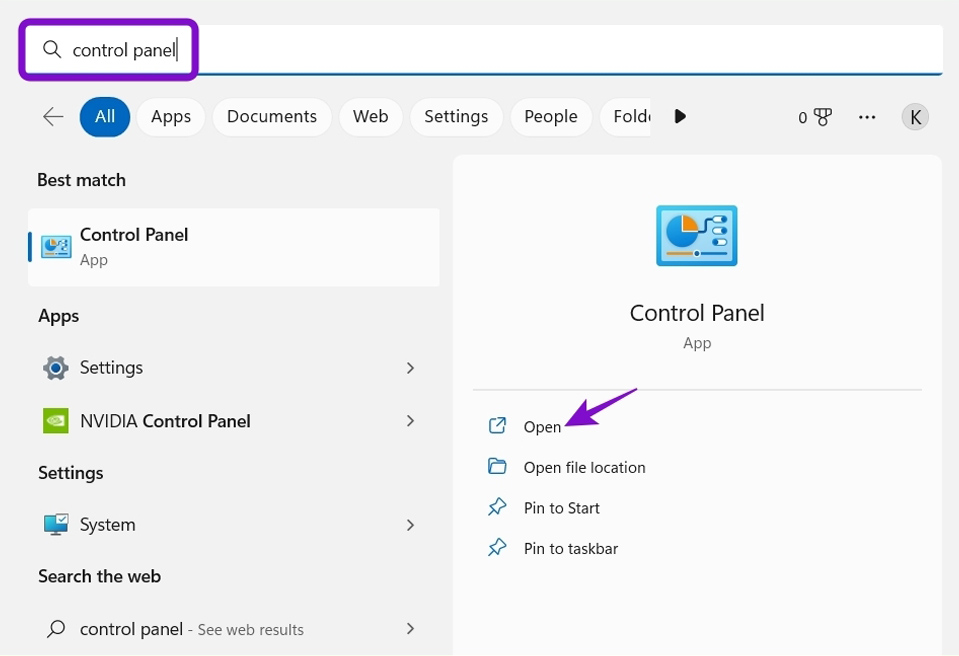
Task: Click the large Control Panel icon
Action: [697, 236]
